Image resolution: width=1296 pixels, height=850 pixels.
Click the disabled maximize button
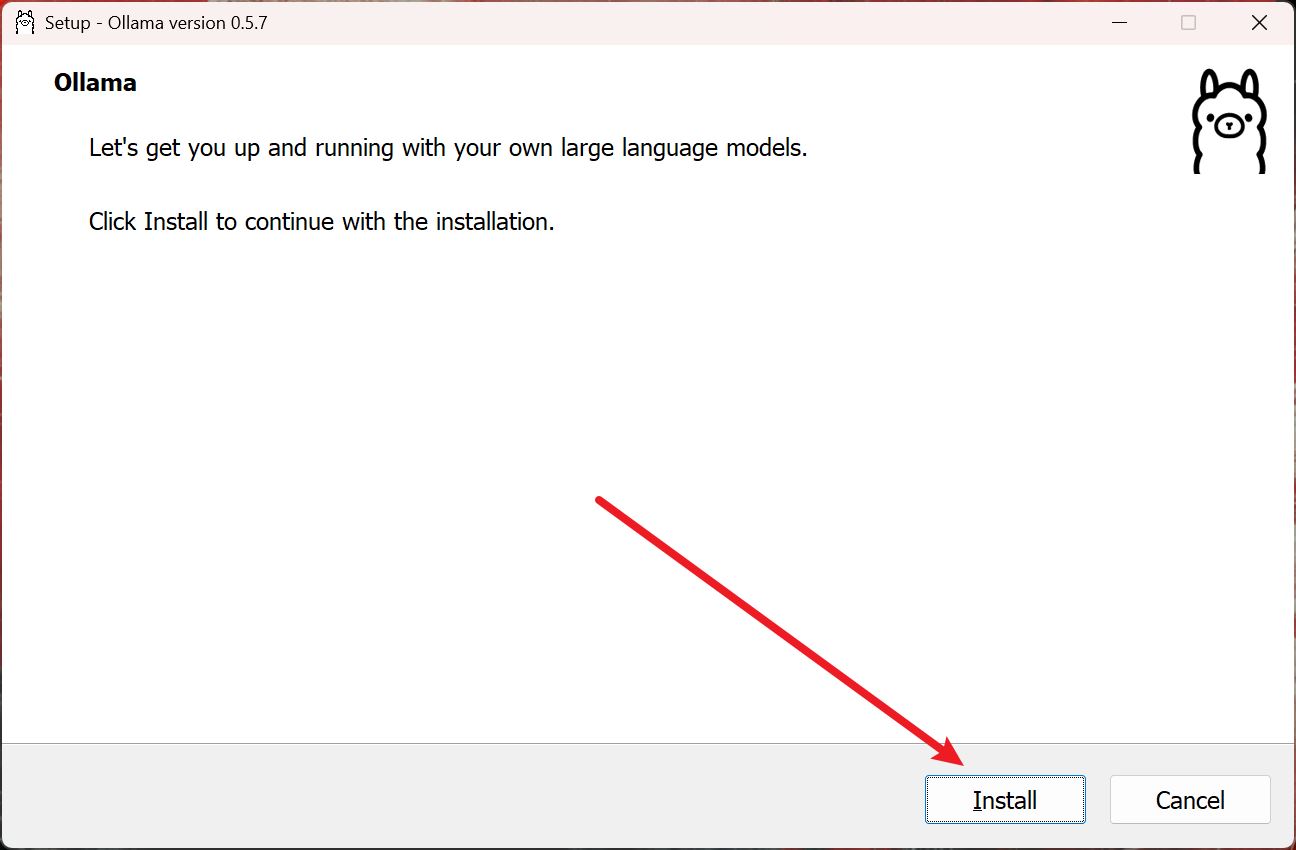1188,22
